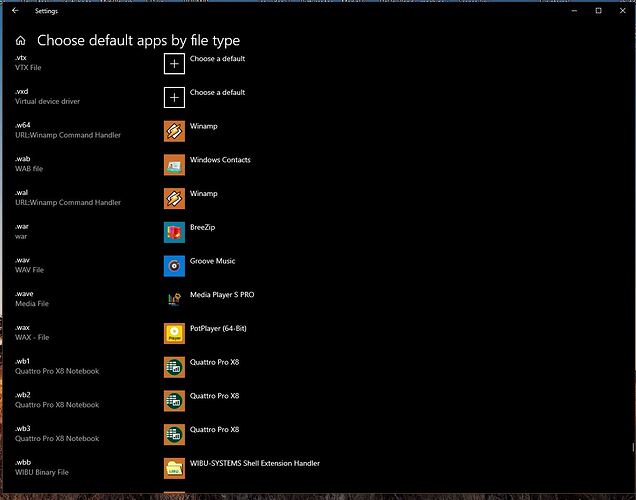The width and height of the screenshot is (636, 500).
Task: Click the 'Media File' description under .wave
Action: click(32, 303)
